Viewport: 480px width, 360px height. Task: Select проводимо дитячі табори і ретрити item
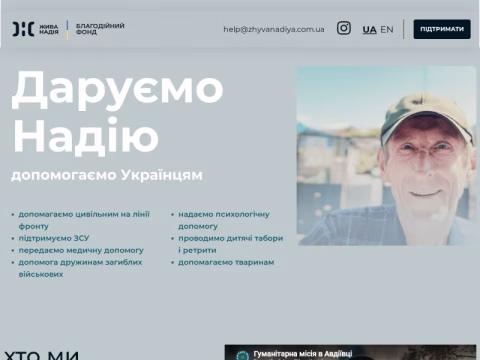[230, 244]
